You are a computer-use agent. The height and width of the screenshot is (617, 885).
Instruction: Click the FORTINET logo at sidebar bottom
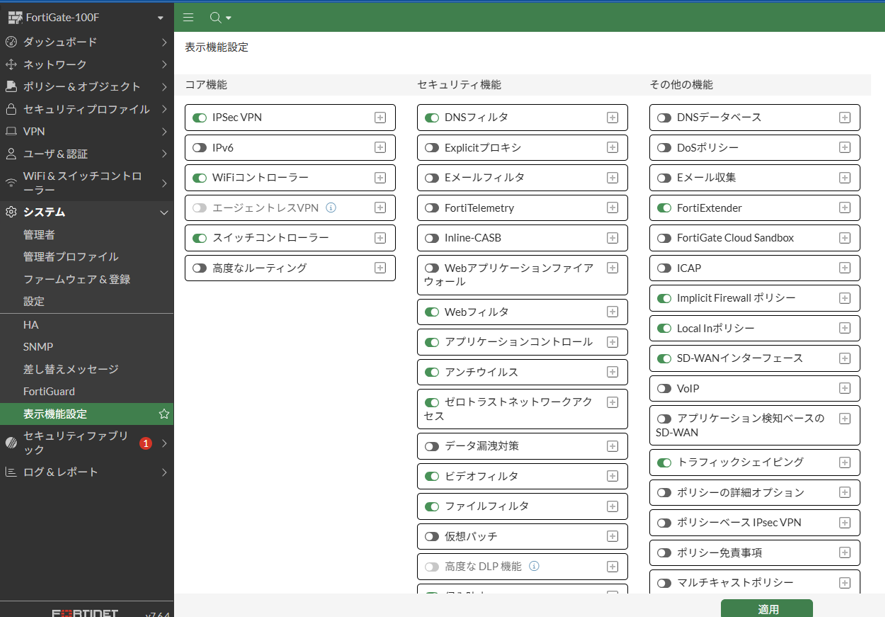[85, 612]
